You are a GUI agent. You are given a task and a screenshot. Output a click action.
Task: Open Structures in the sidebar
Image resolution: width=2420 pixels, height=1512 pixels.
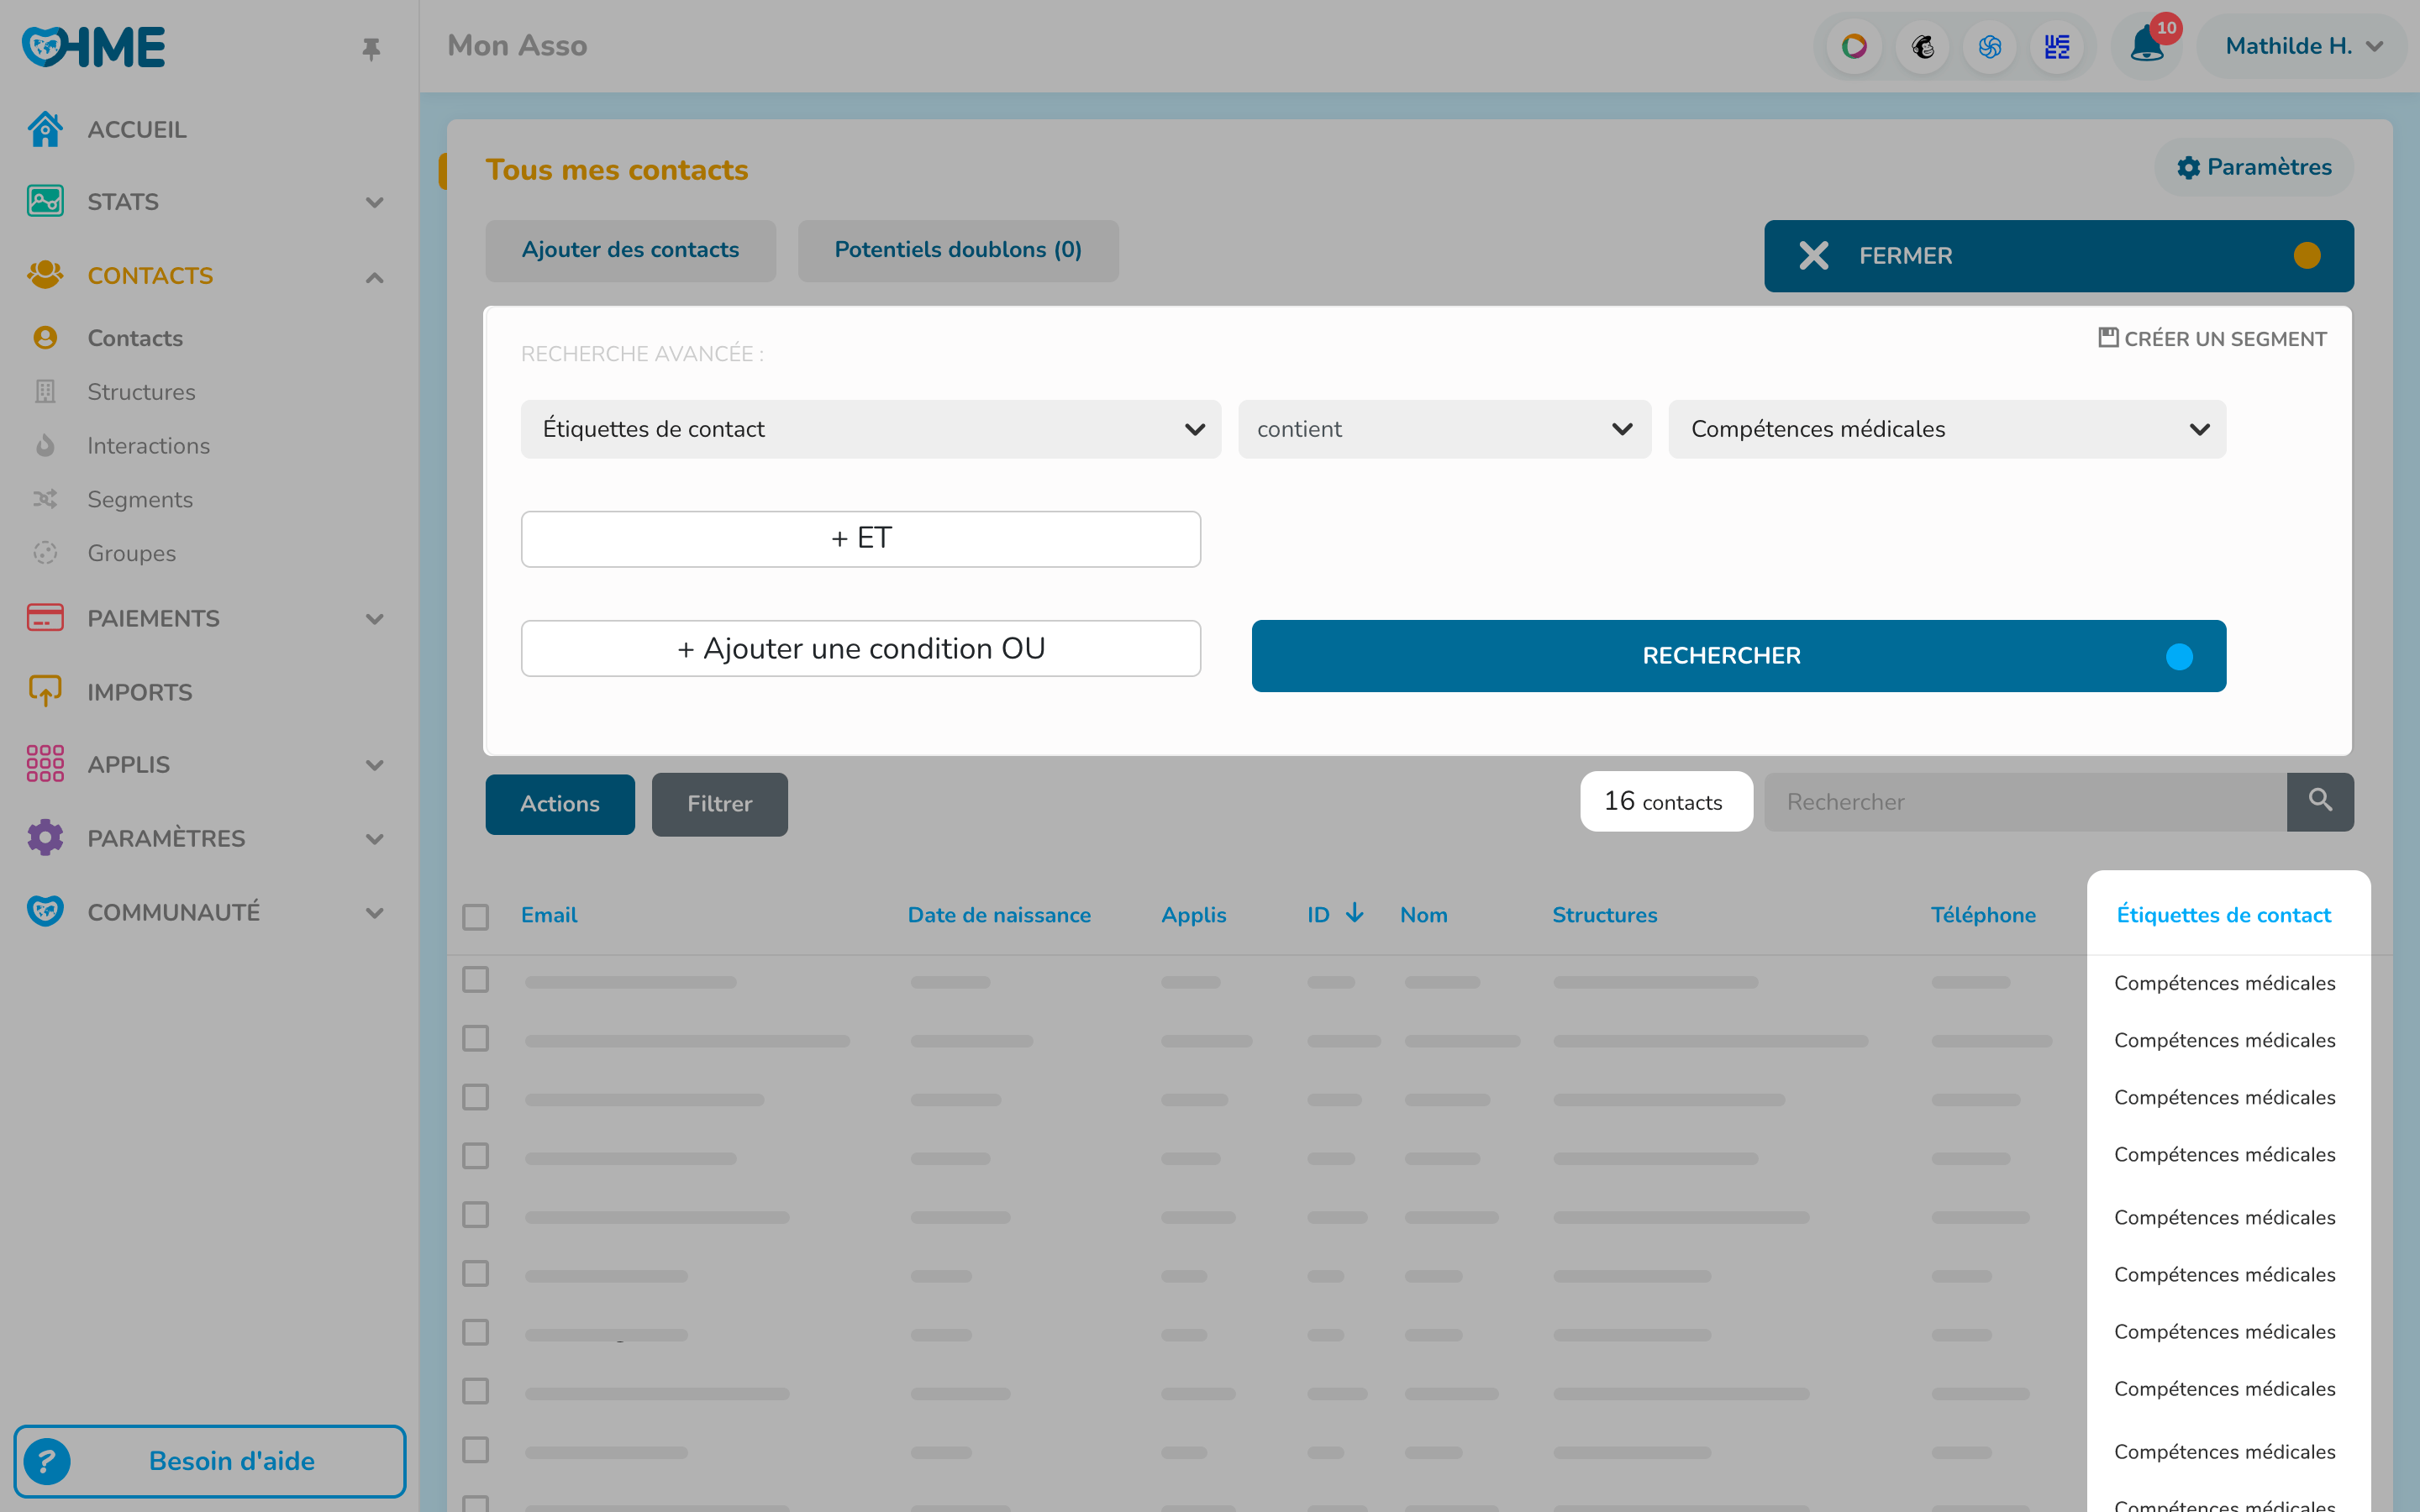(x=141, y=392)
